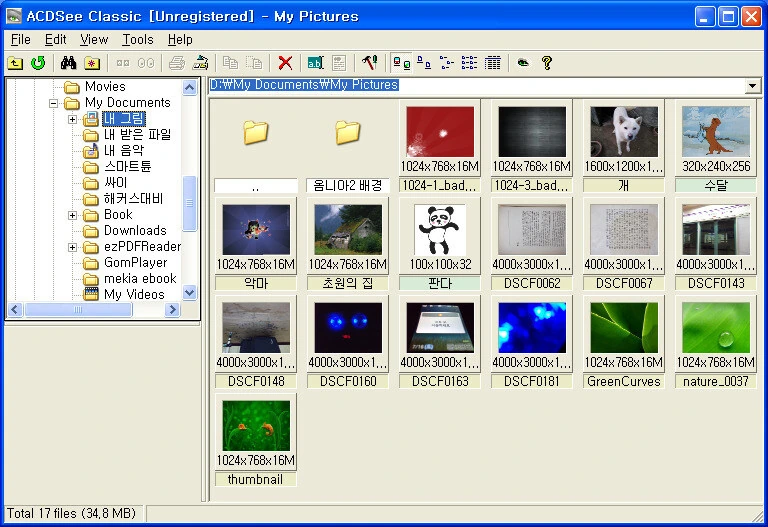This screenshot has height=527, width=768.
Task: Select the DSCF0160 blue lights thumbnail
Action: coord(348,342)
